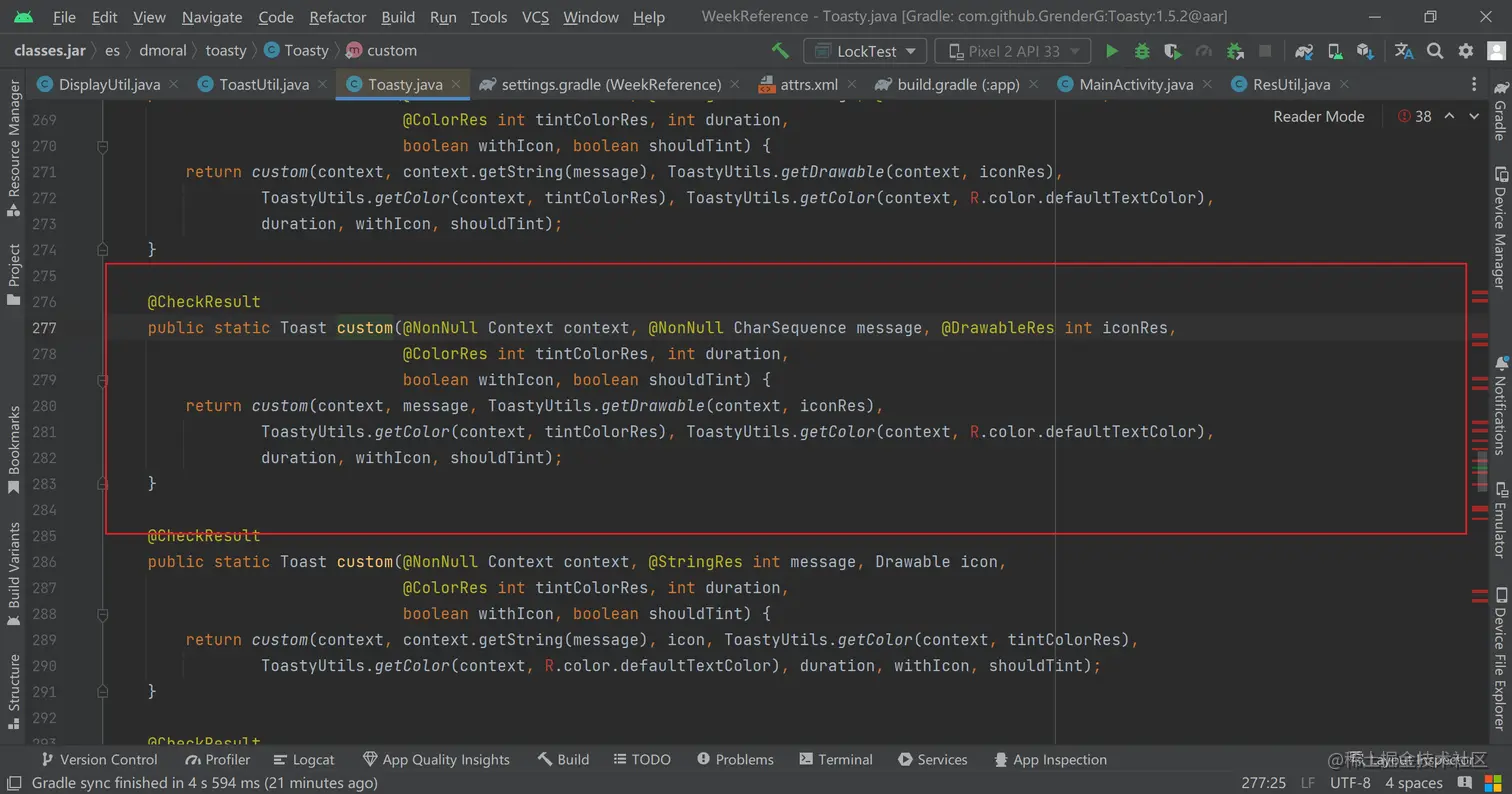This screenshot has height=794, width=1512.
Task: Attach debugger to Android process icon
Action: click(x=1235, y=51)
